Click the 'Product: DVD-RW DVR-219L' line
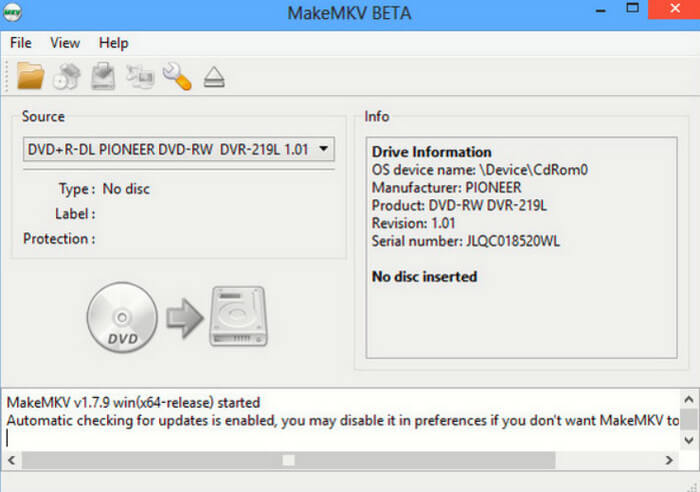 459,205
